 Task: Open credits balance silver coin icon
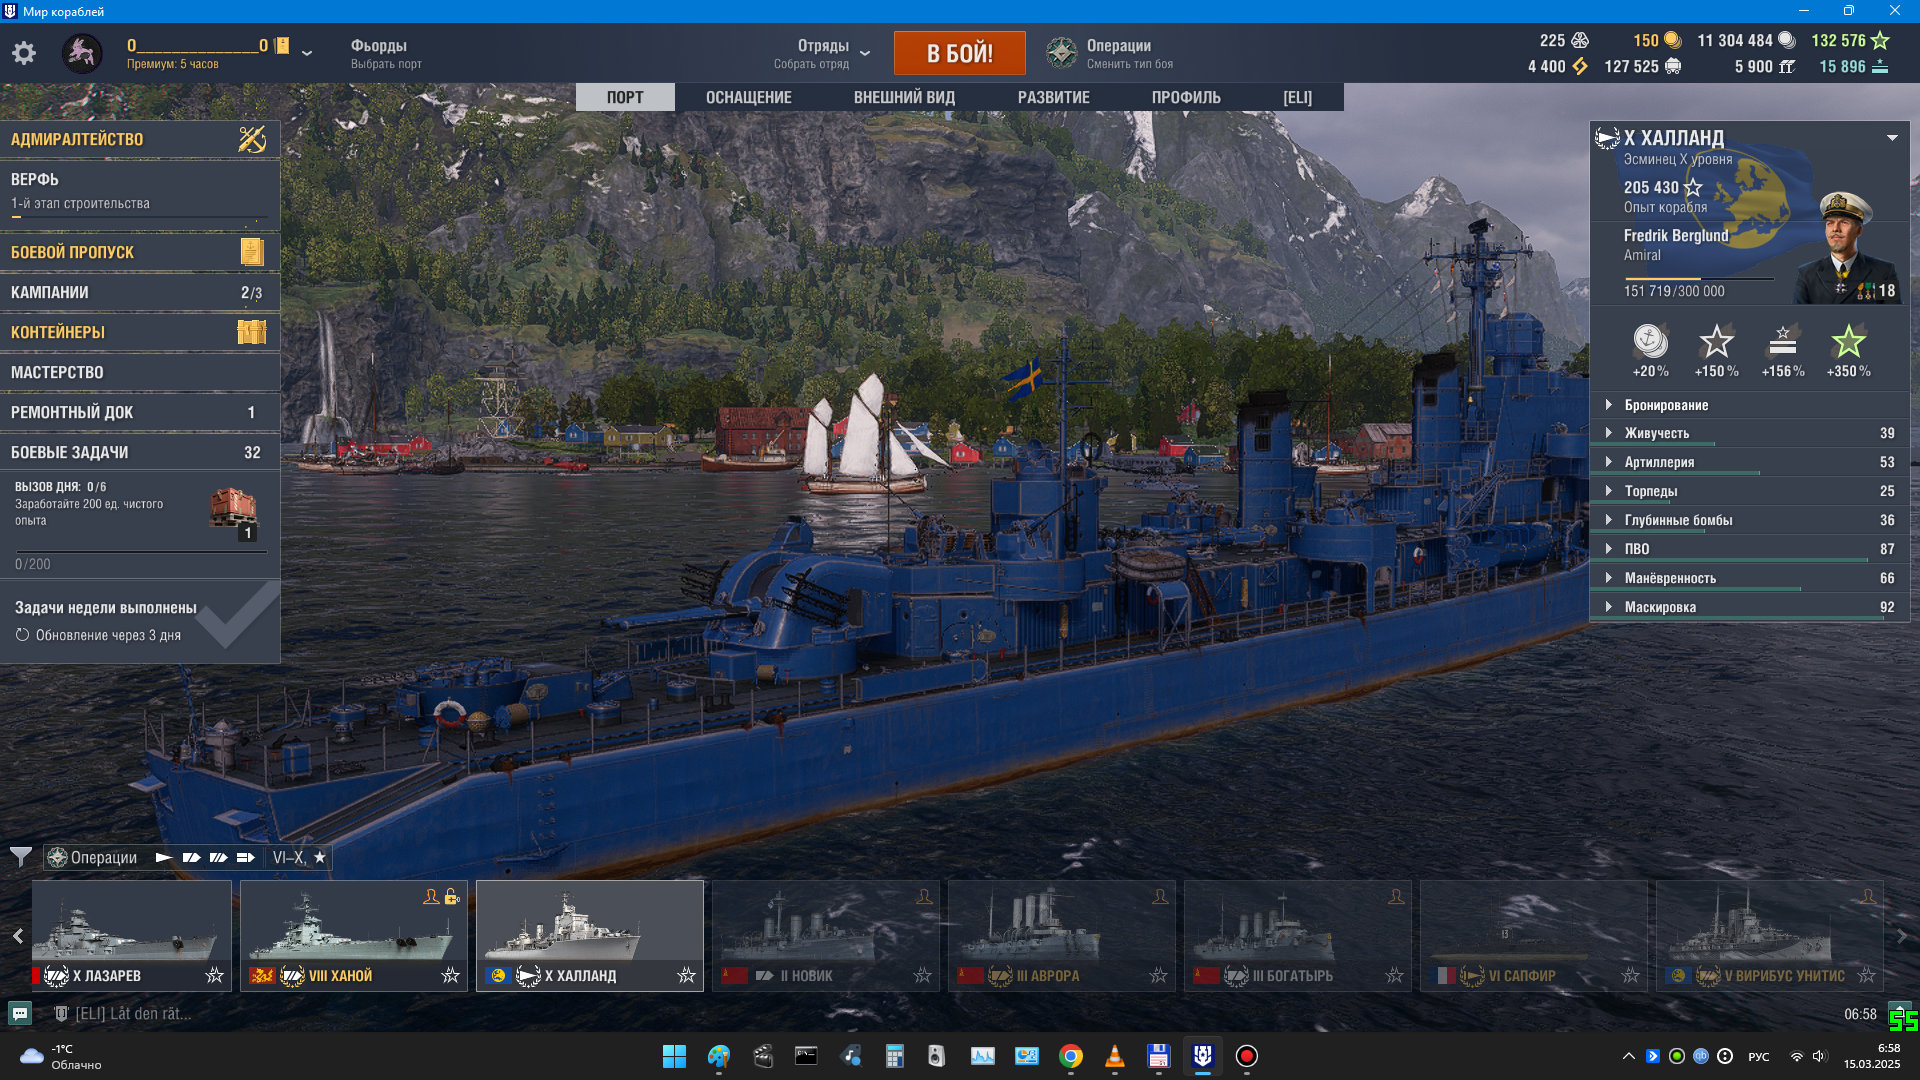[x=1787, y=40]
